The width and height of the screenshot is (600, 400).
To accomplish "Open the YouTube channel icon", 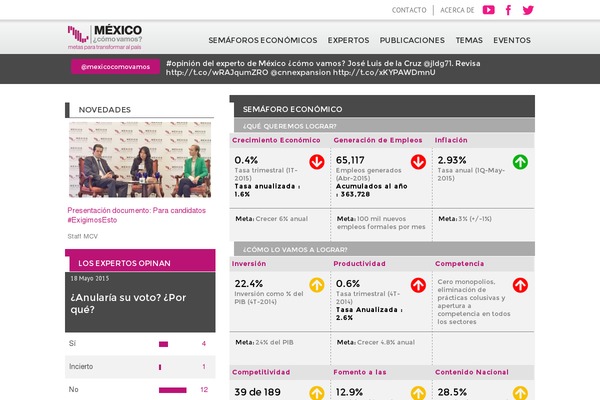I will point(488,10).
